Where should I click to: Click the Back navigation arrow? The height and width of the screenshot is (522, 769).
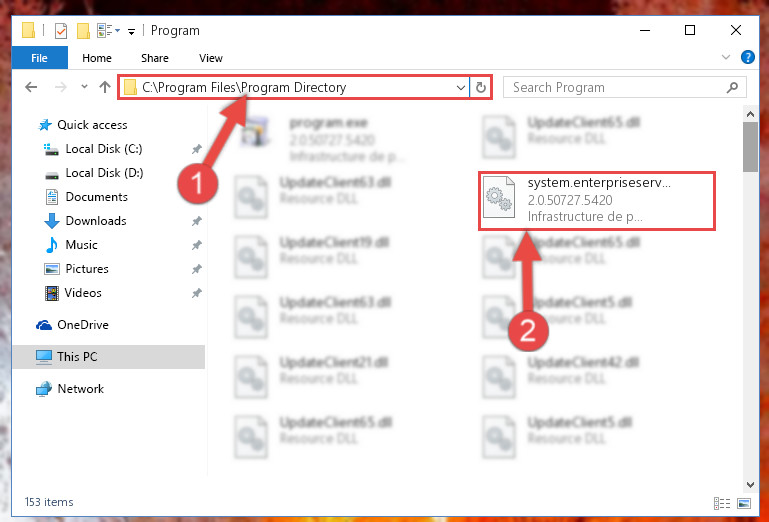tap(31, 87)
